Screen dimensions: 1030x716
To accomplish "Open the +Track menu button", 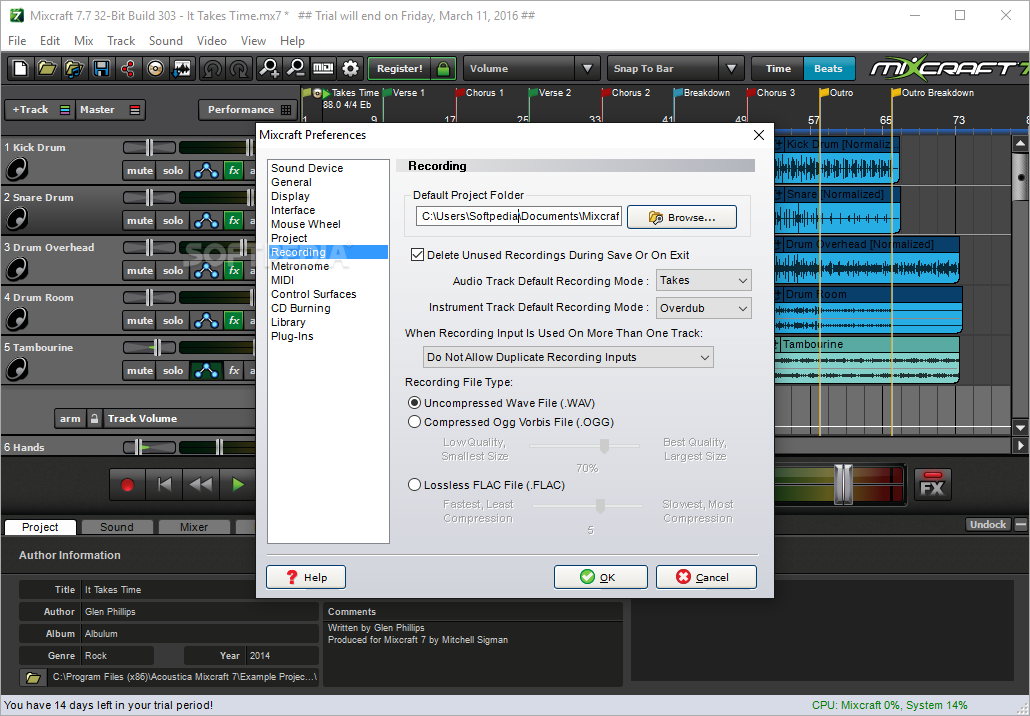I will click(41, 110).
